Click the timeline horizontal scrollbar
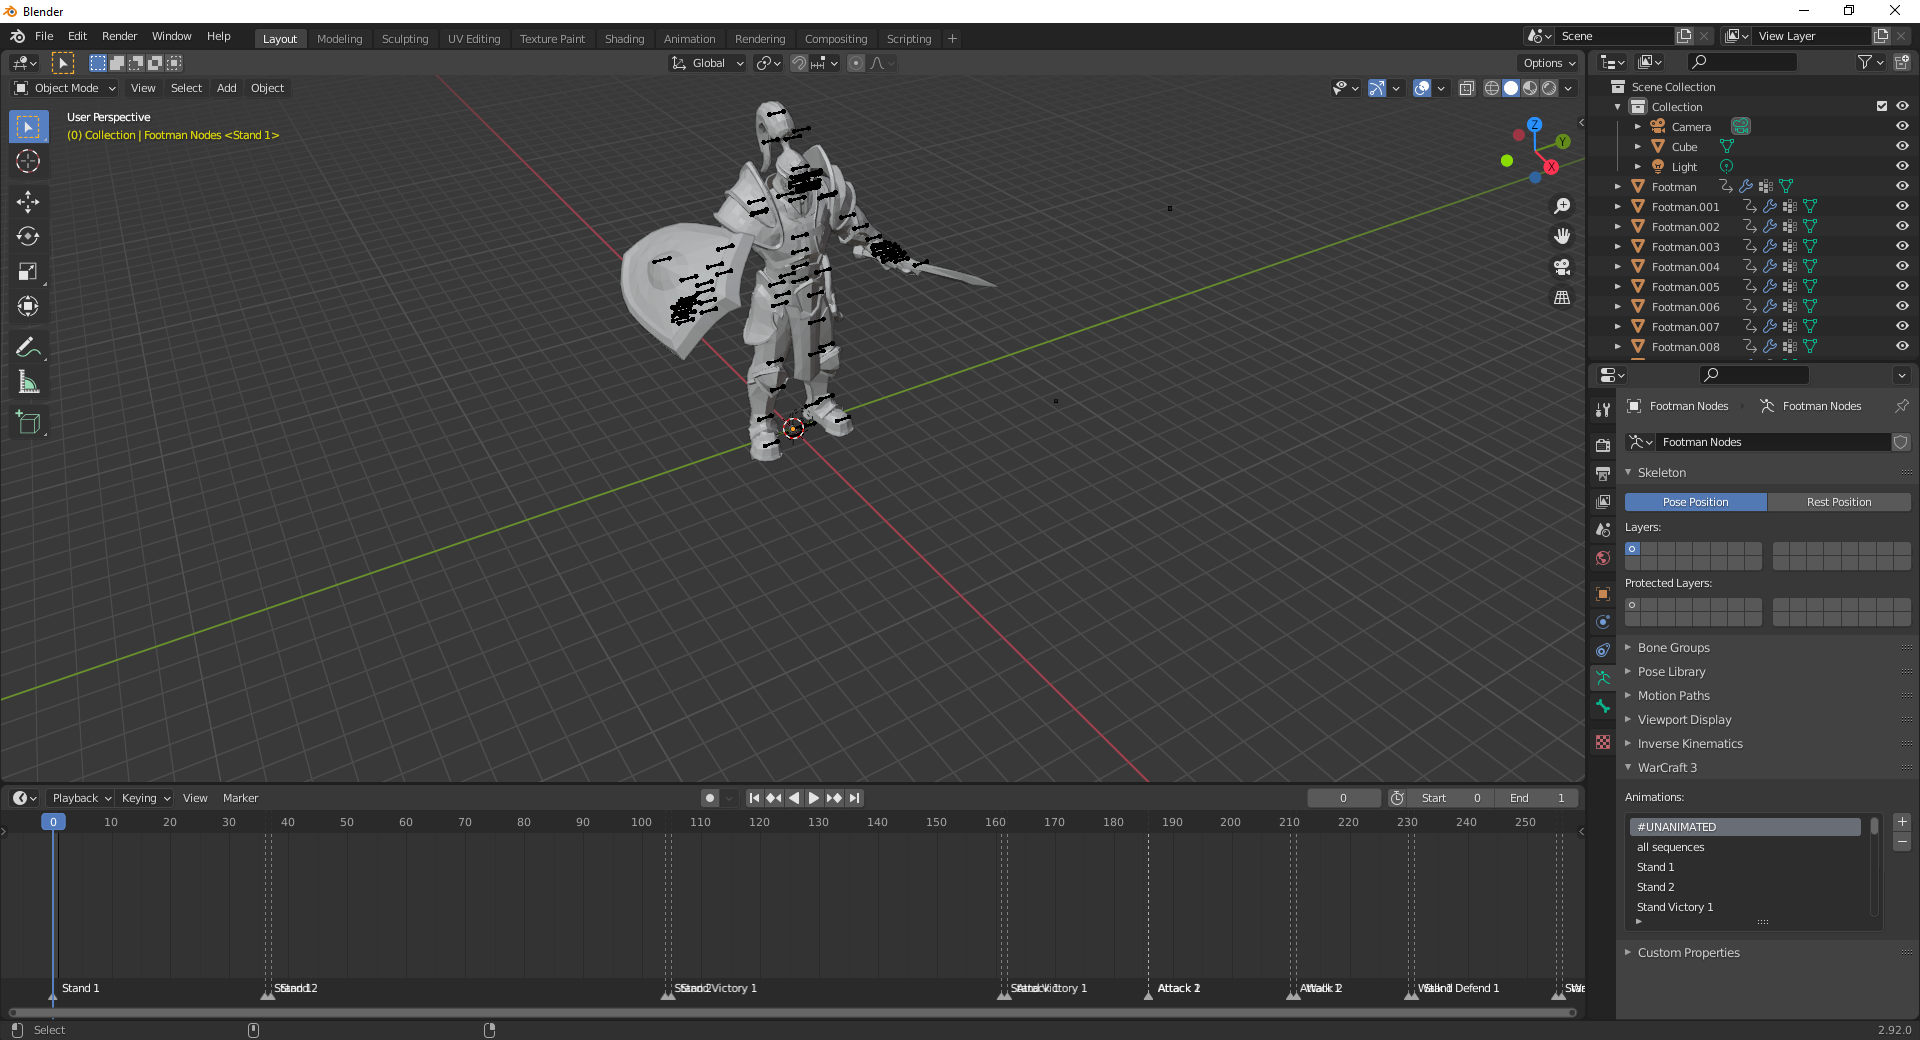Viewport: 1920px width, 1040px height. pos(792,1013)
